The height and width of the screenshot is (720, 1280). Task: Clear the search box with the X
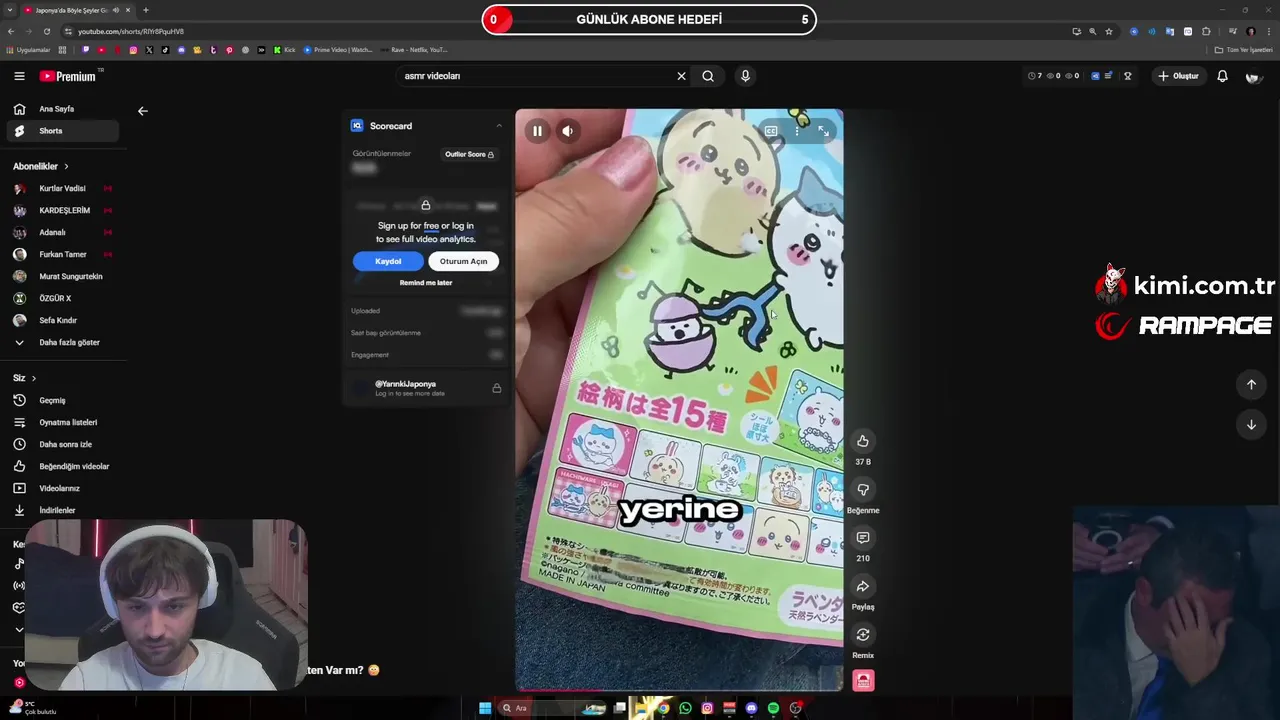[x=681, y=76]
